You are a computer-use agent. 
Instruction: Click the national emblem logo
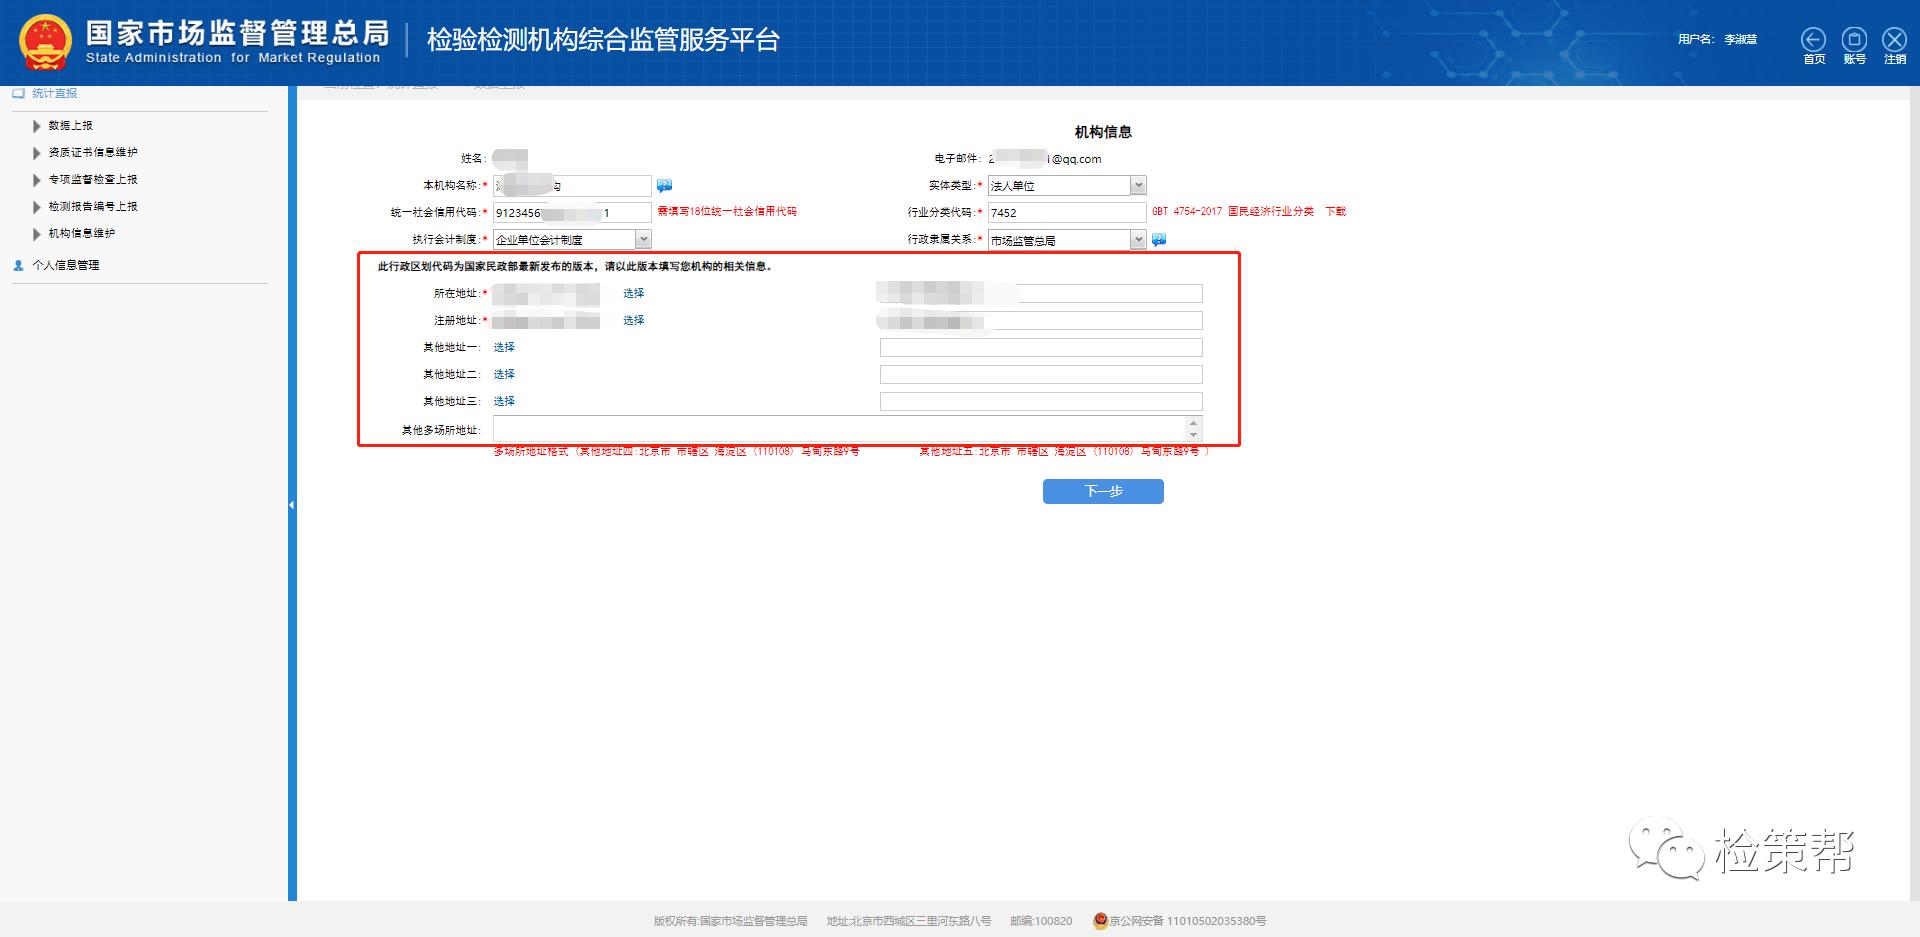tap(47, 42)
